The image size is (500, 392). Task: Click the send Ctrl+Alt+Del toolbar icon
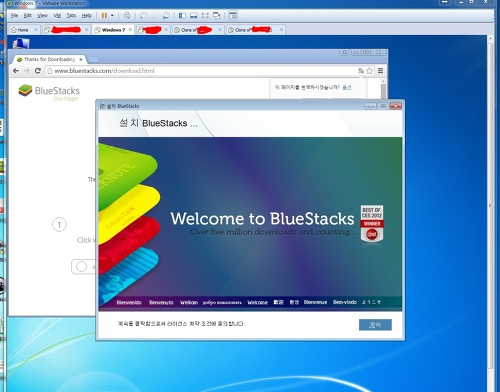tap(127, 16)
